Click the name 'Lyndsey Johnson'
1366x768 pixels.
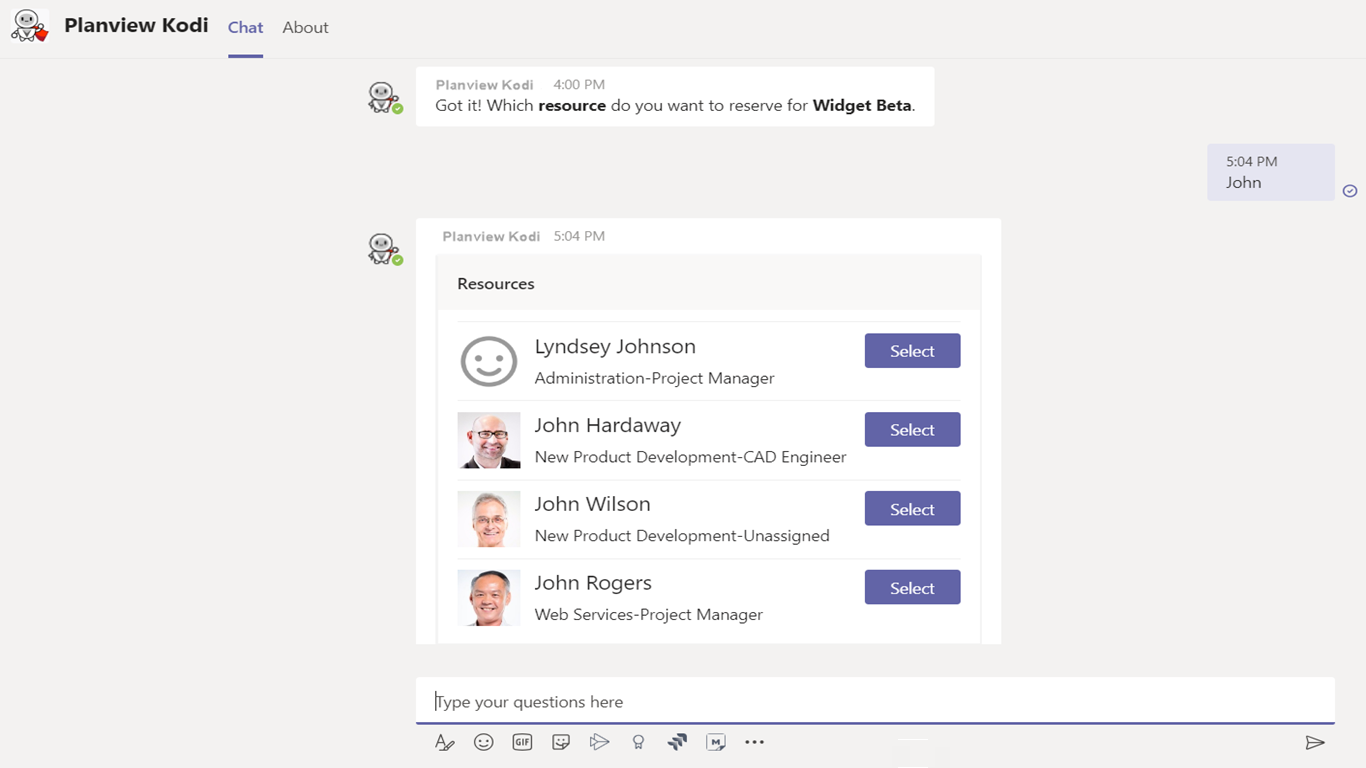pyautogui.click(x=615, y=347)
